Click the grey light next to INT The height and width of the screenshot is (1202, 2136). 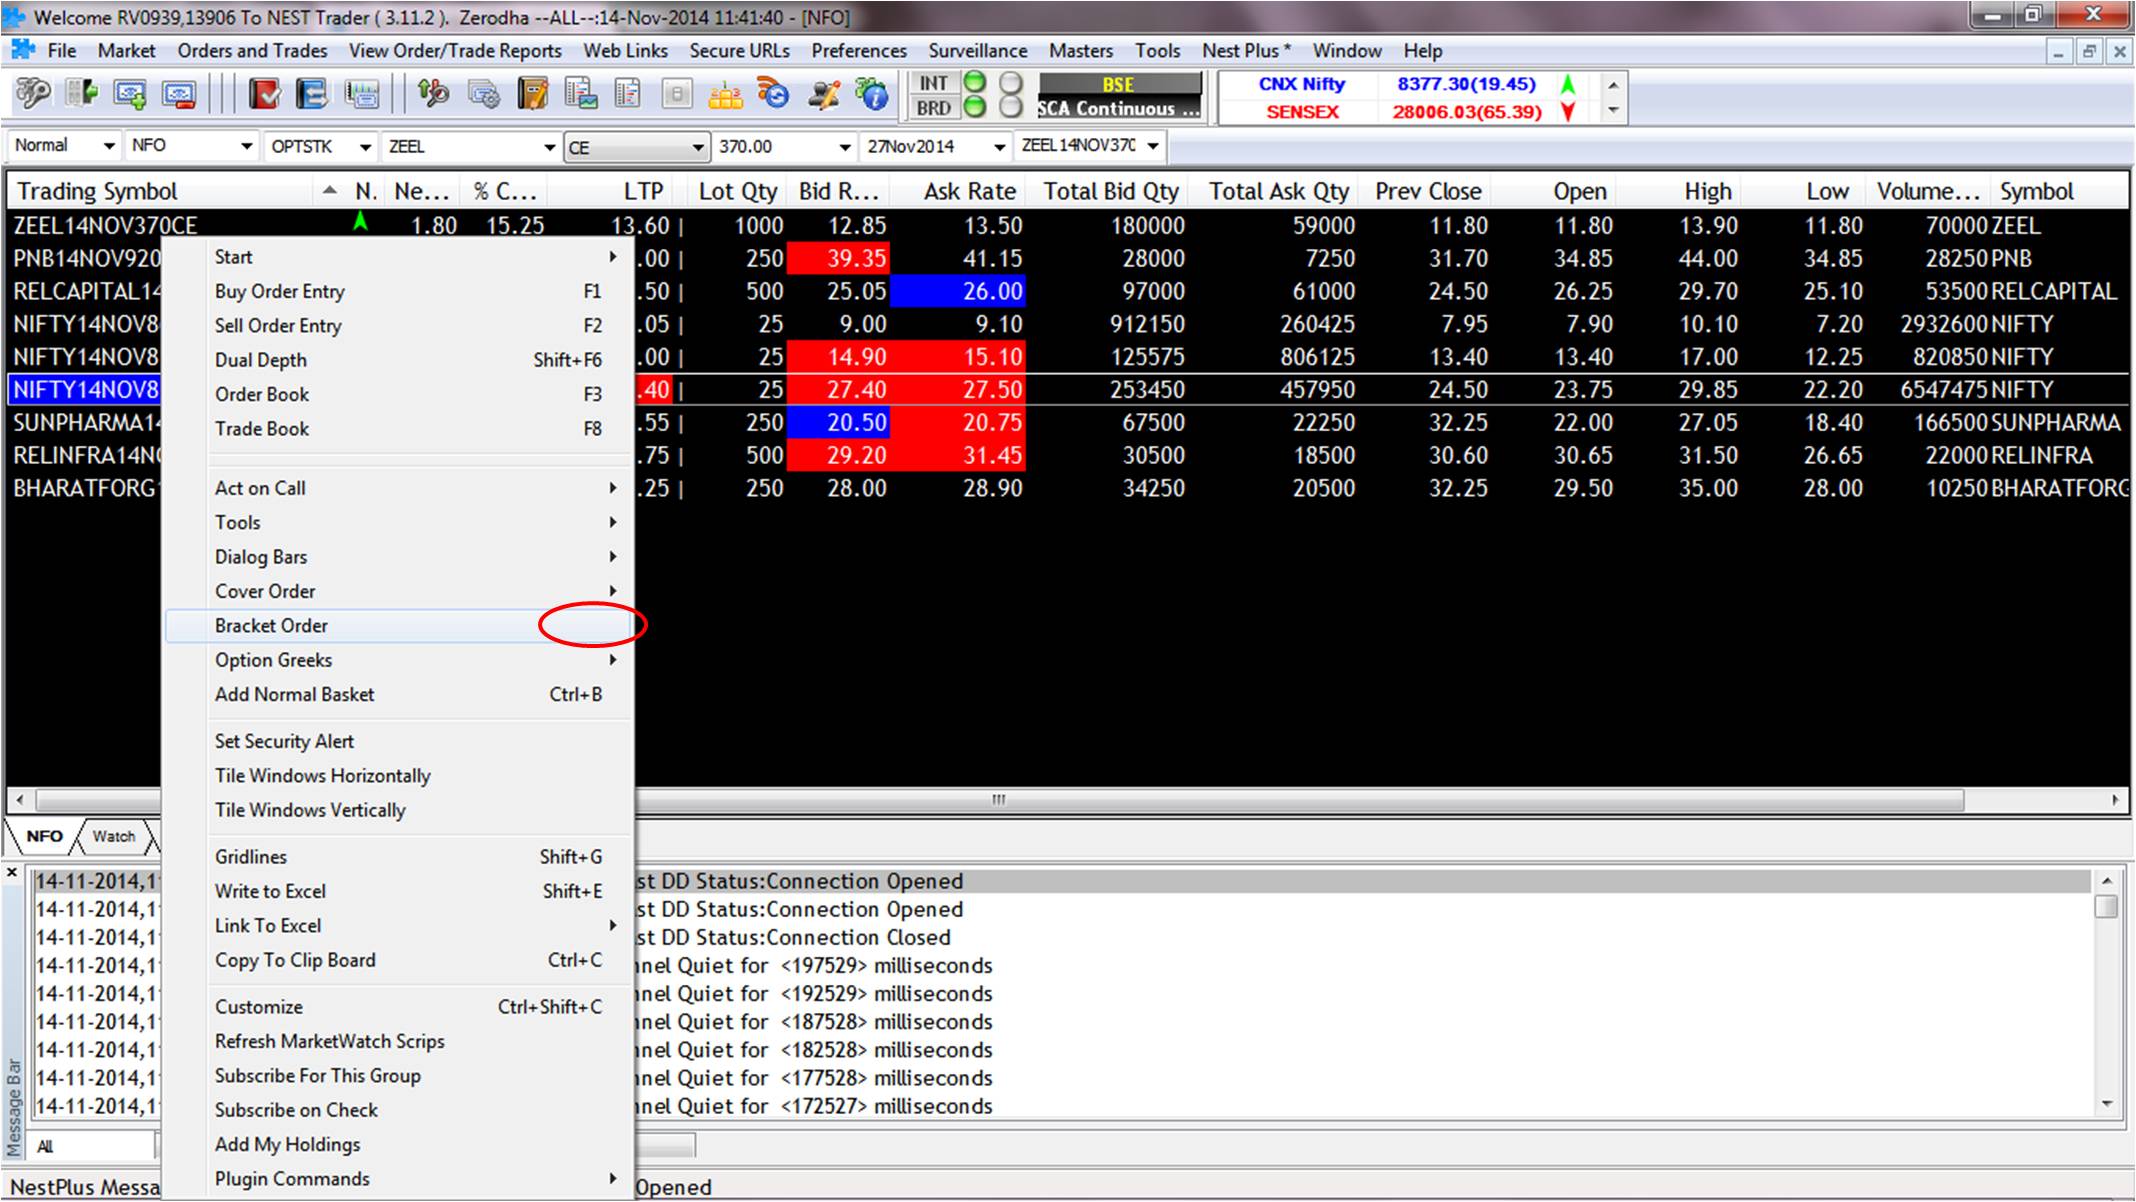1012,83
